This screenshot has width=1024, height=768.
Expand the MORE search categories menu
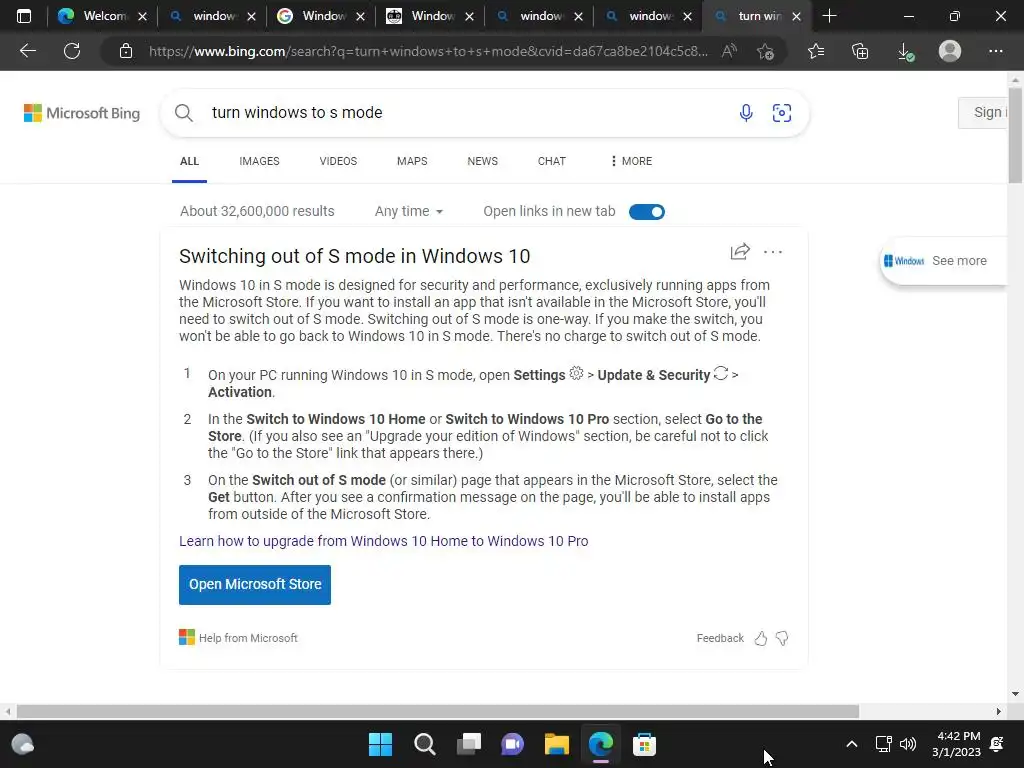(x=631, y=161)
